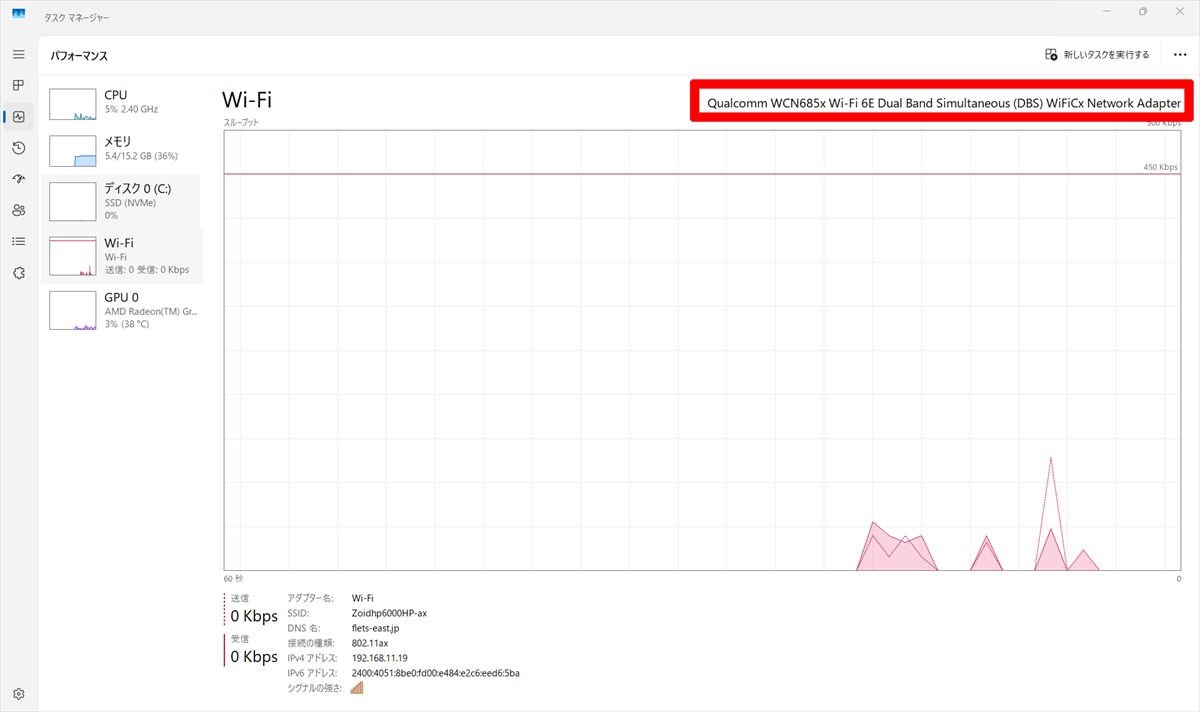Image resolution: width=1200 pixels, height=712 pixels.
Task: Click the Wi-Fi throughput graph
Action: pos(702,350)
